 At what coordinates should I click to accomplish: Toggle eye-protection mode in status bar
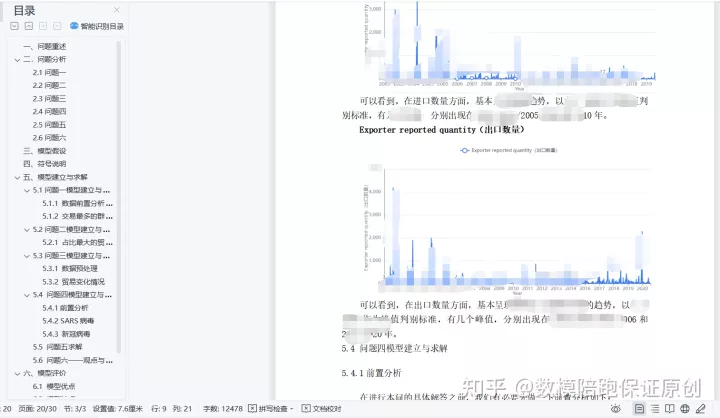[x=616, y=409]
